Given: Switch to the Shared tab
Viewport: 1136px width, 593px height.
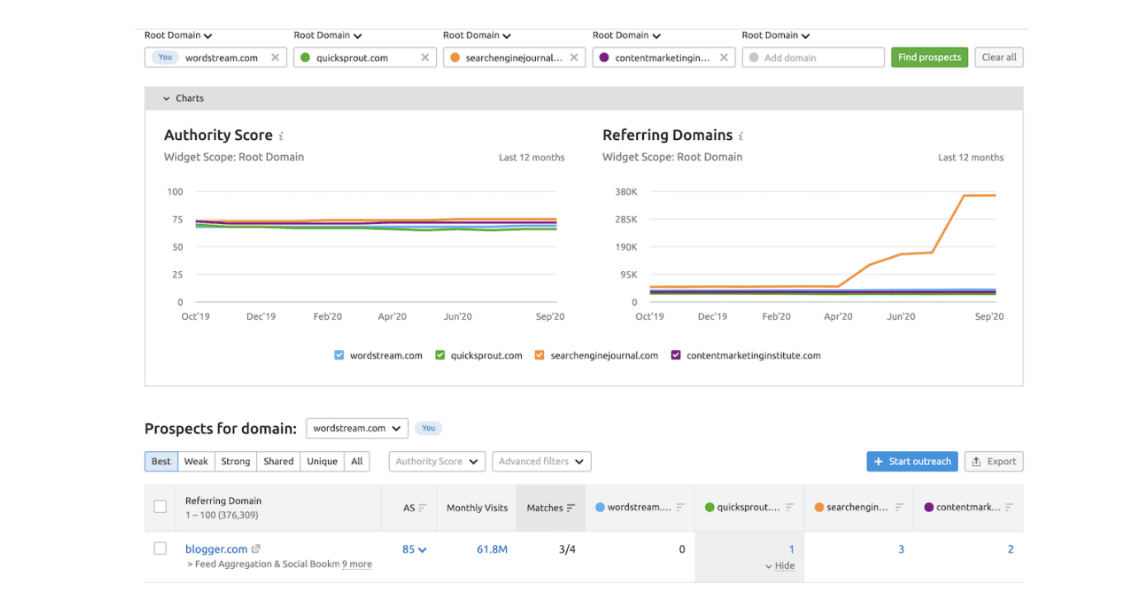Looking at the screenshot, I should click(x=278, y=461).
